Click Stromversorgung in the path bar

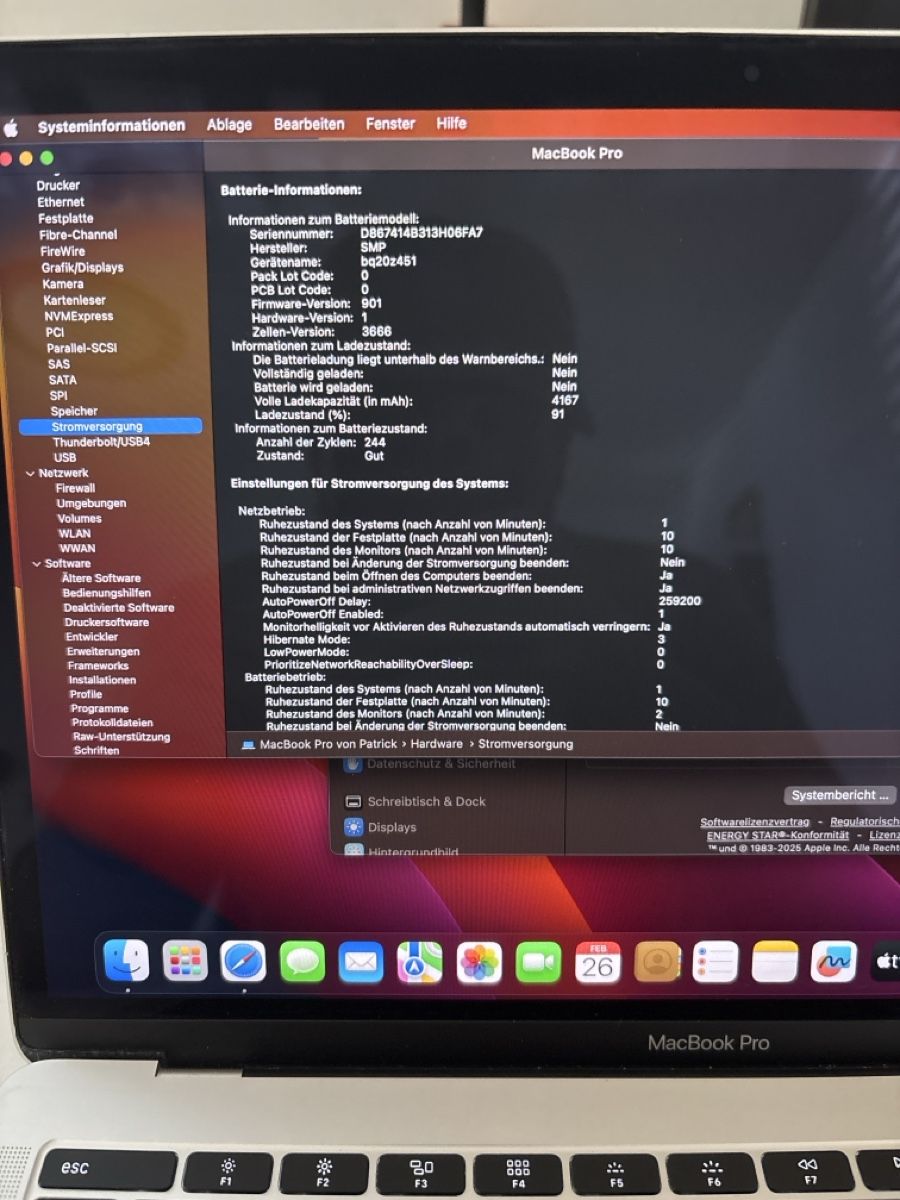(x=526, y=744)
